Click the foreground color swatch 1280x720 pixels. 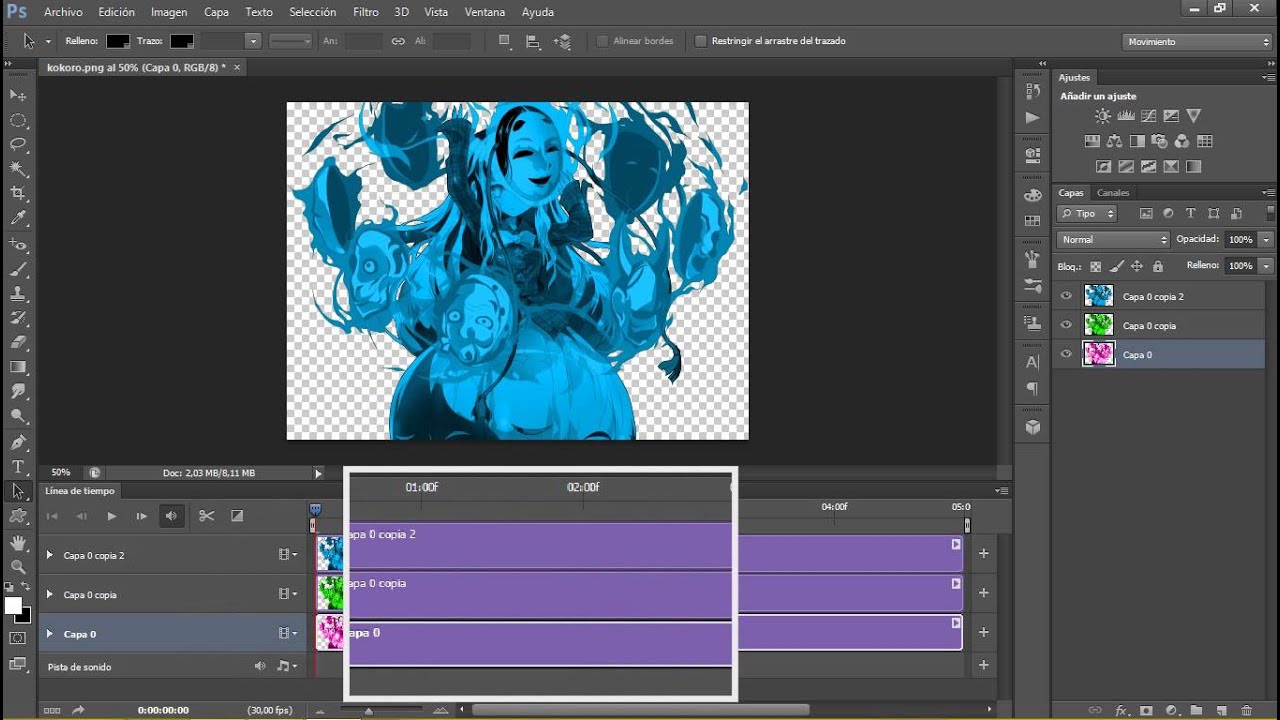point(13,606)
